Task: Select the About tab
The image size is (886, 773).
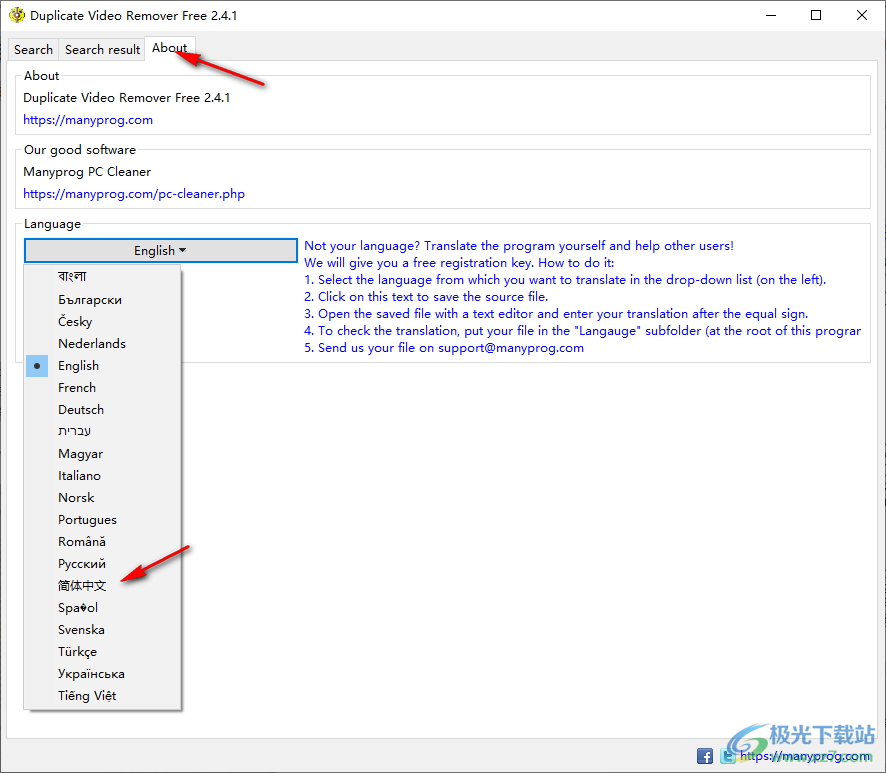Action: [x=170, y=48]
